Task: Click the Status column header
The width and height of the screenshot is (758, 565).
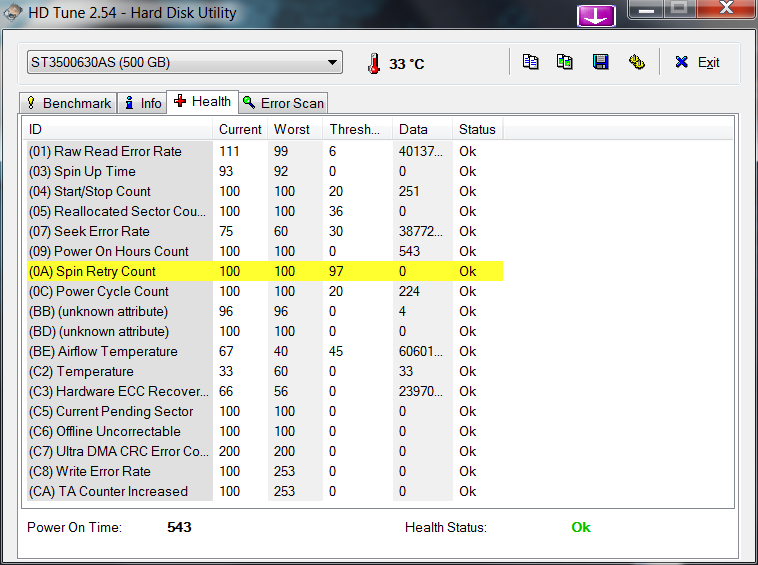Action: click(x=478, y=130)
